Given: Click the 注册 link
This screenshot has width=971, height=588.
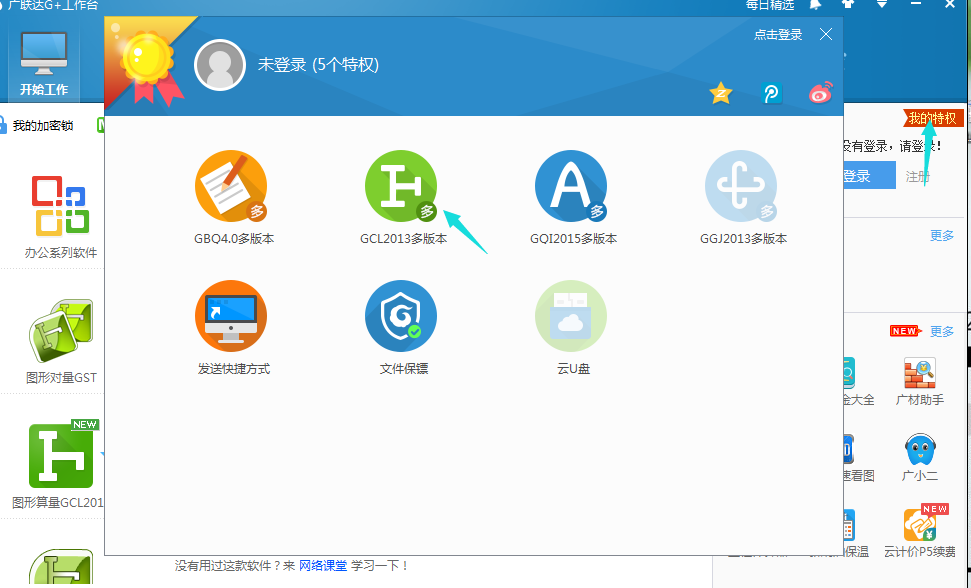Looking at the screenshot, I should 917,176.
